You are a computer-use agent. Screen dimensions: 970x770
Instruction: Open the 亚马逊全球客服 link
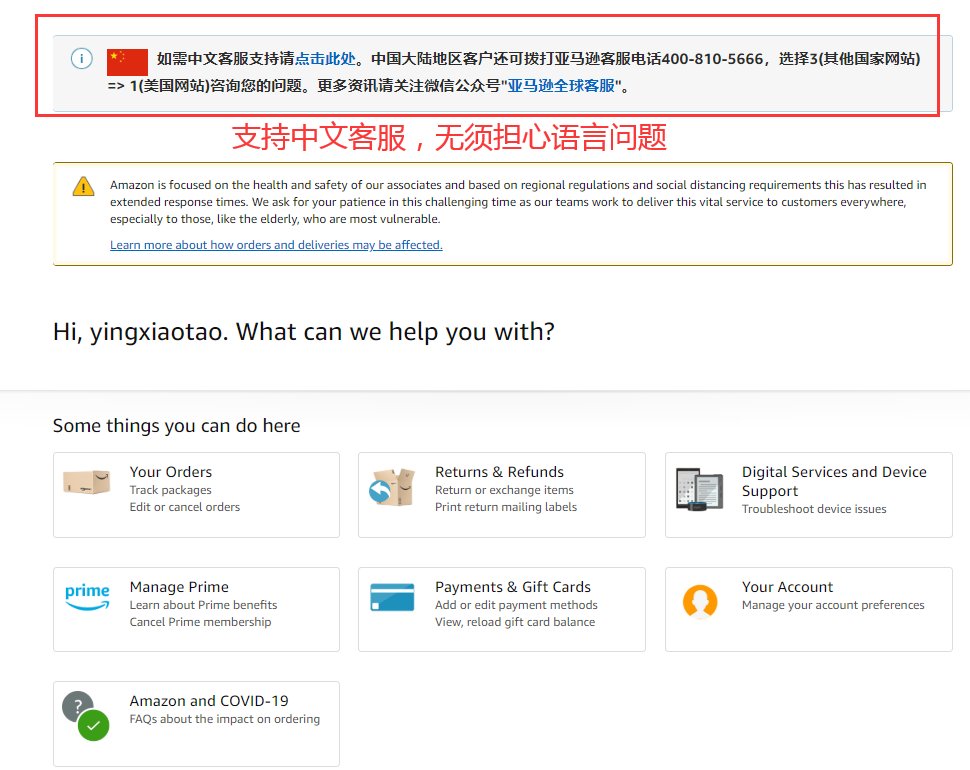pyautogui.click(x=561, y=85)
